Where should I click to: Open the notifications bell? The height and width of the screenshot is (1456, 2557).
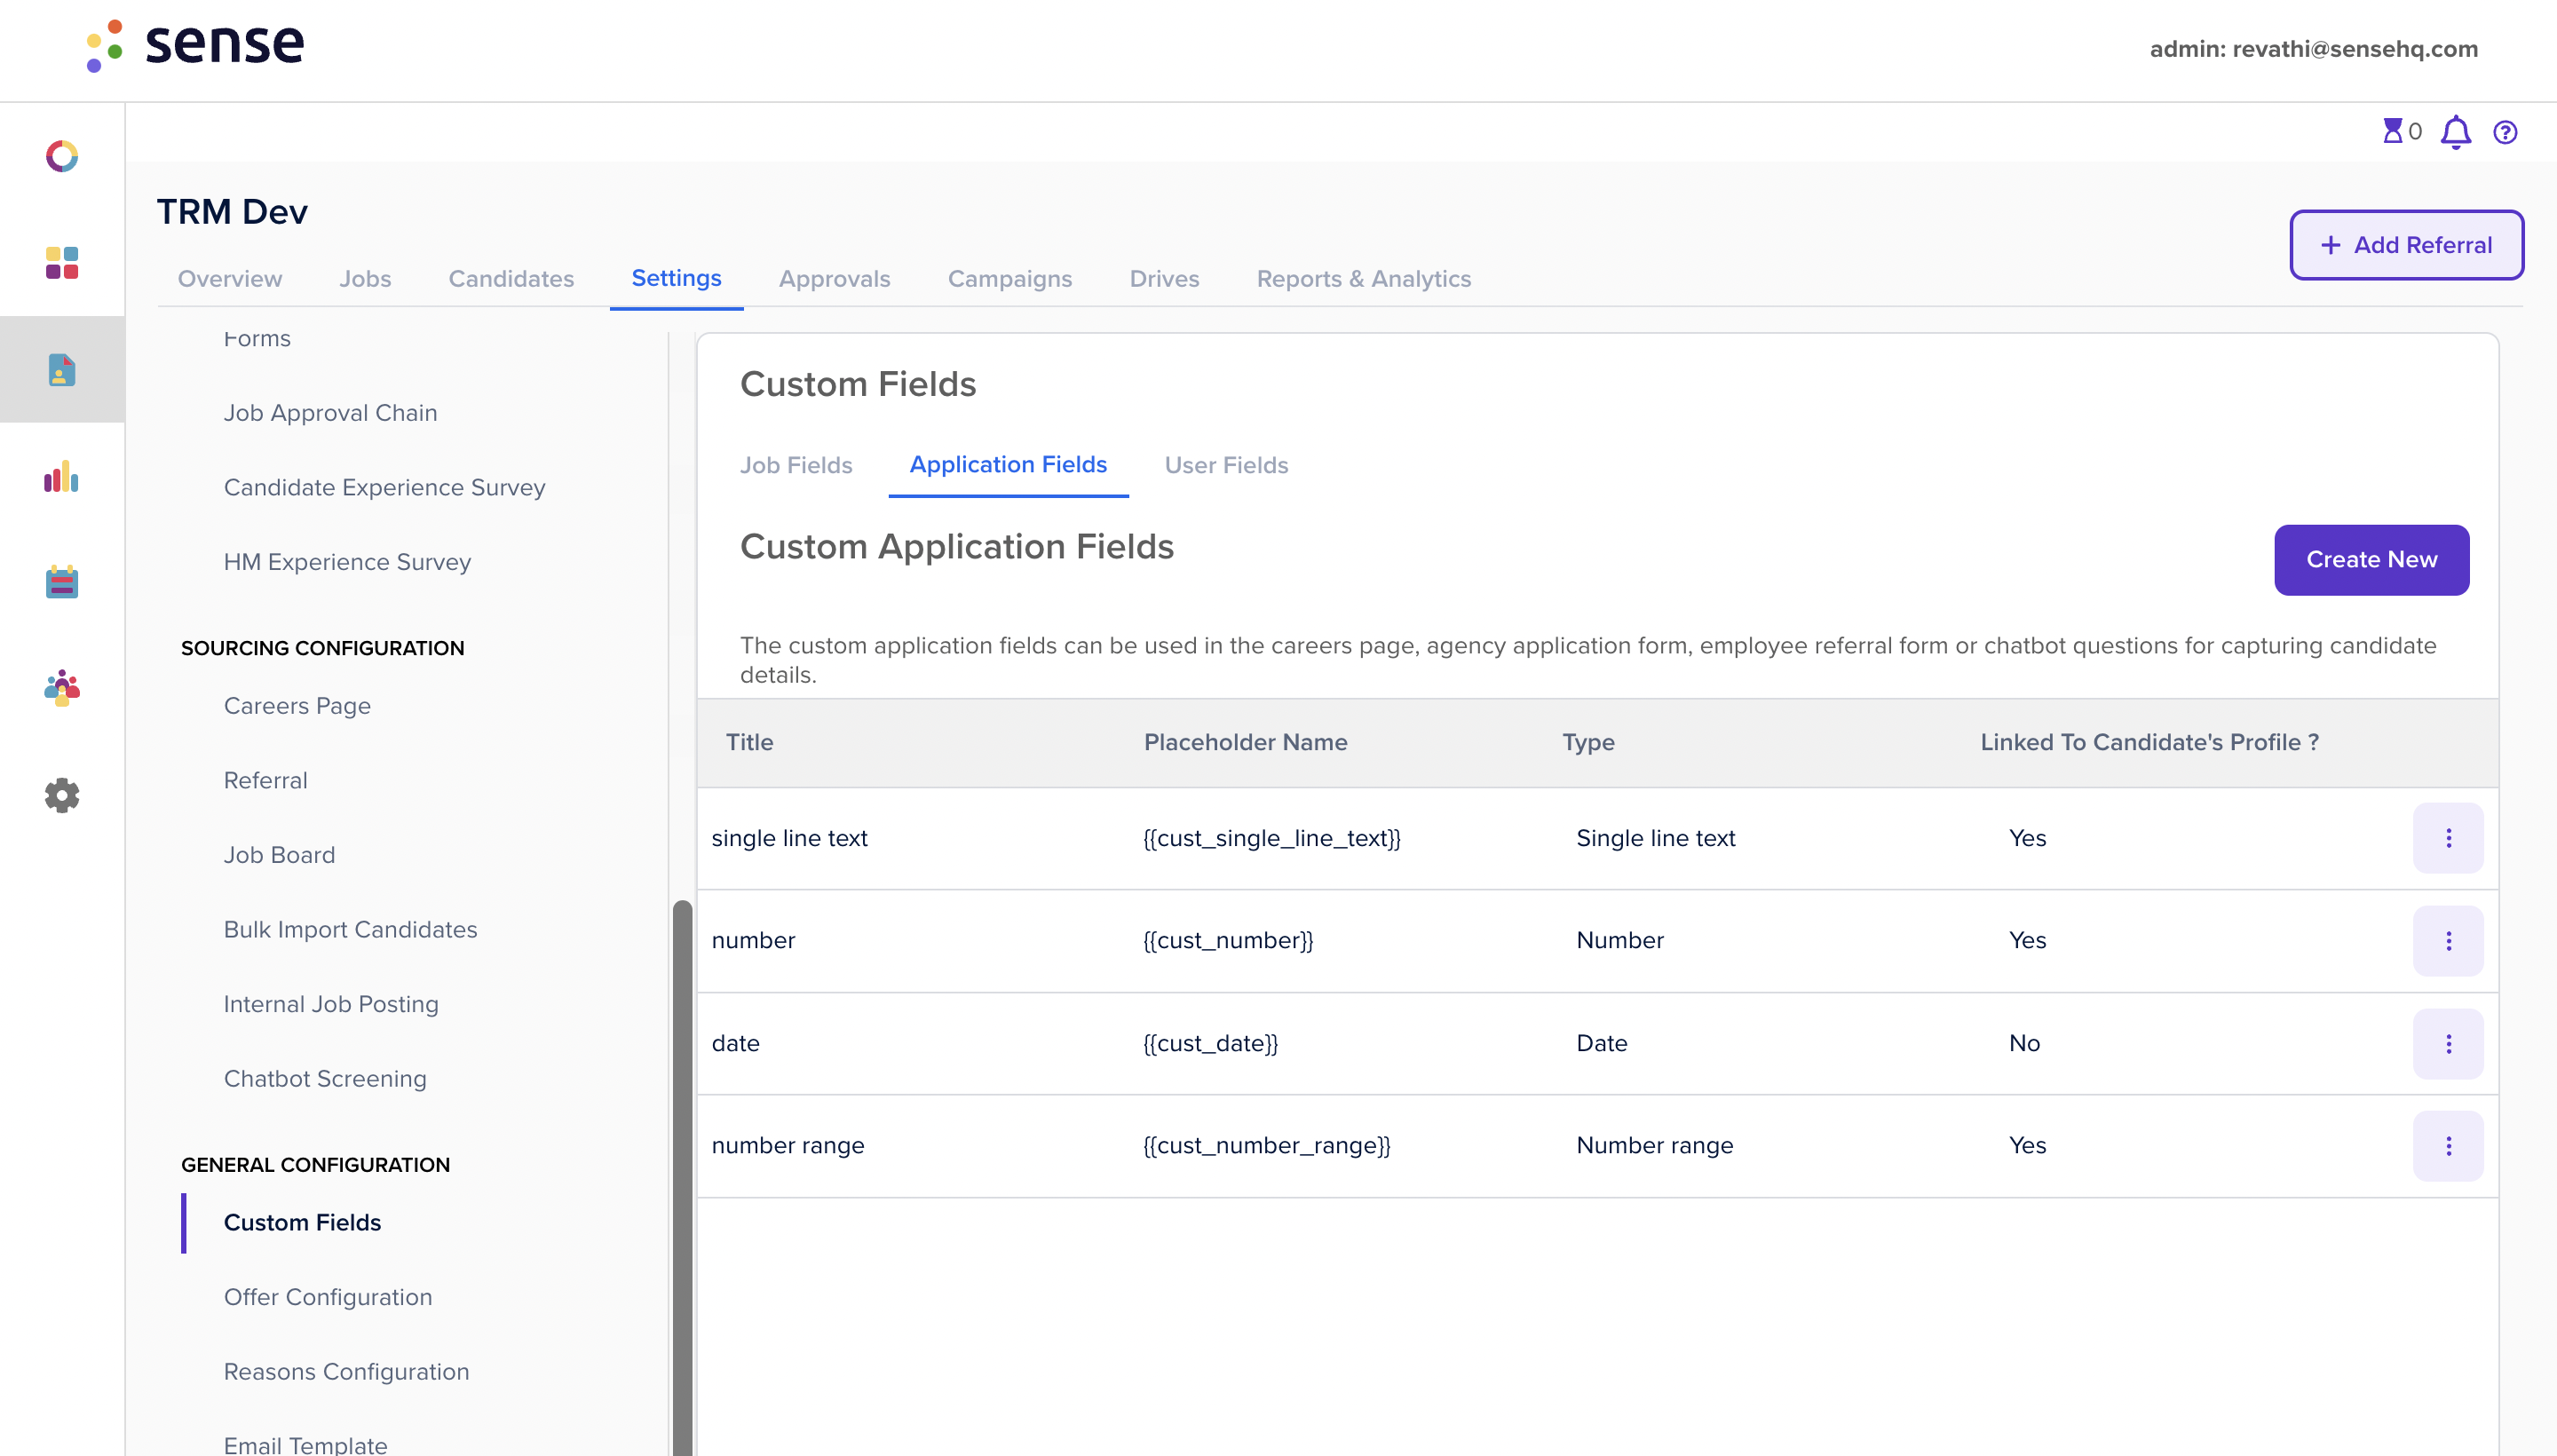(x=2456, y=132)
